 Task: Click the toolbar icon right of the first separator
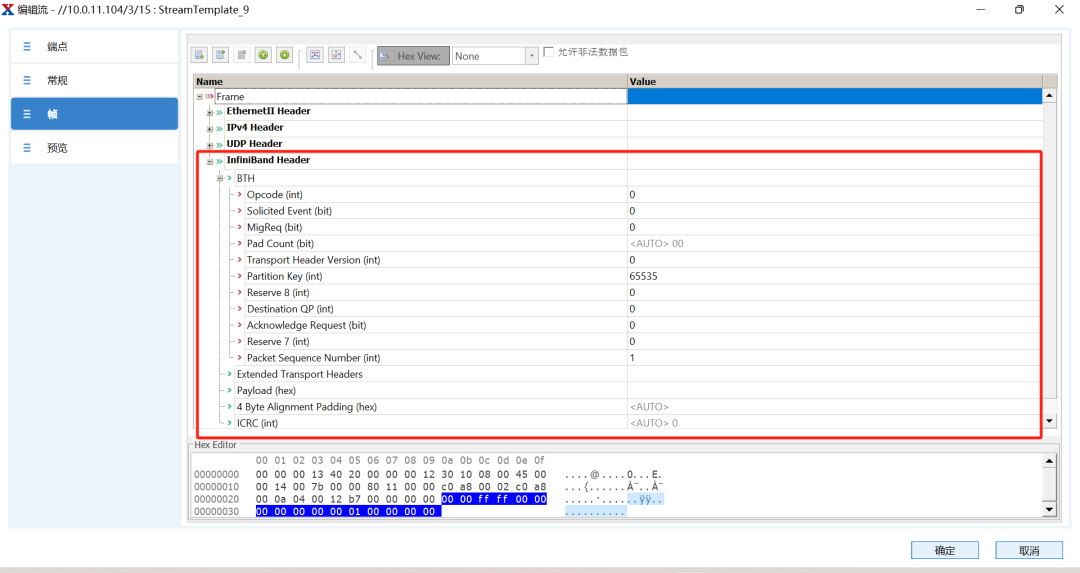pos(314,56)
